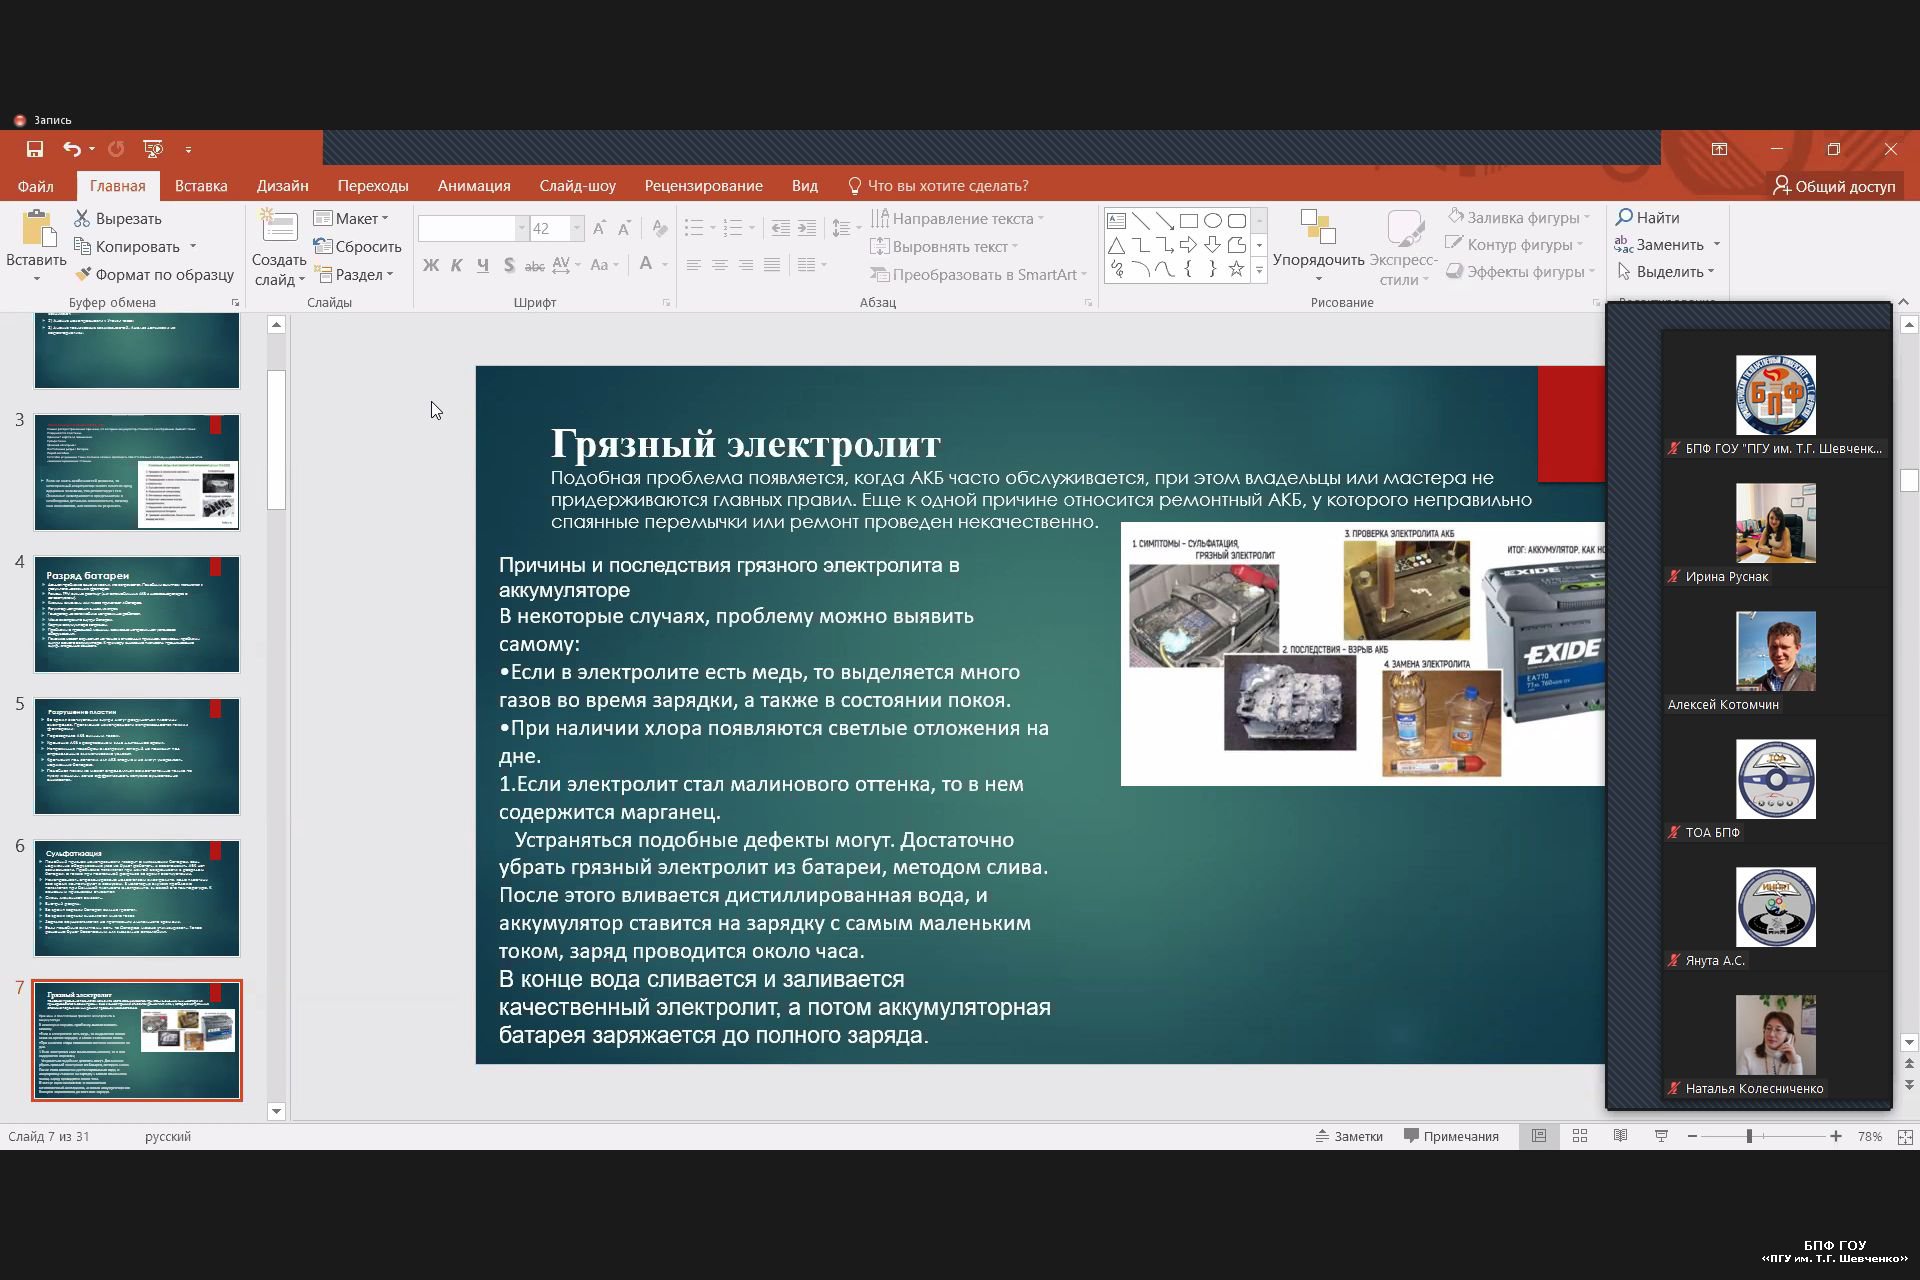Image resolution: width=1920 pixels, height=1280 pixels.
Task: Click Notes (Заметки) in status bar
Action: point(1349,1136)
